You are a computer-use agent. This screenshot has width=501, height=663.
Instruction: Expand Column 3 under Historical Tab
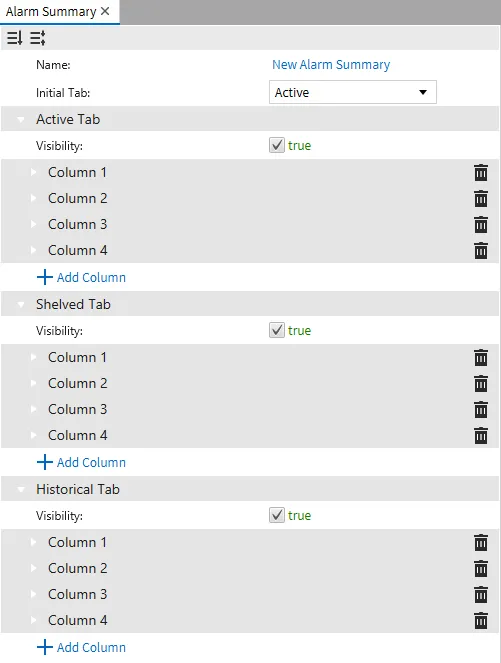pyautogui.click(x=33, y=595)
